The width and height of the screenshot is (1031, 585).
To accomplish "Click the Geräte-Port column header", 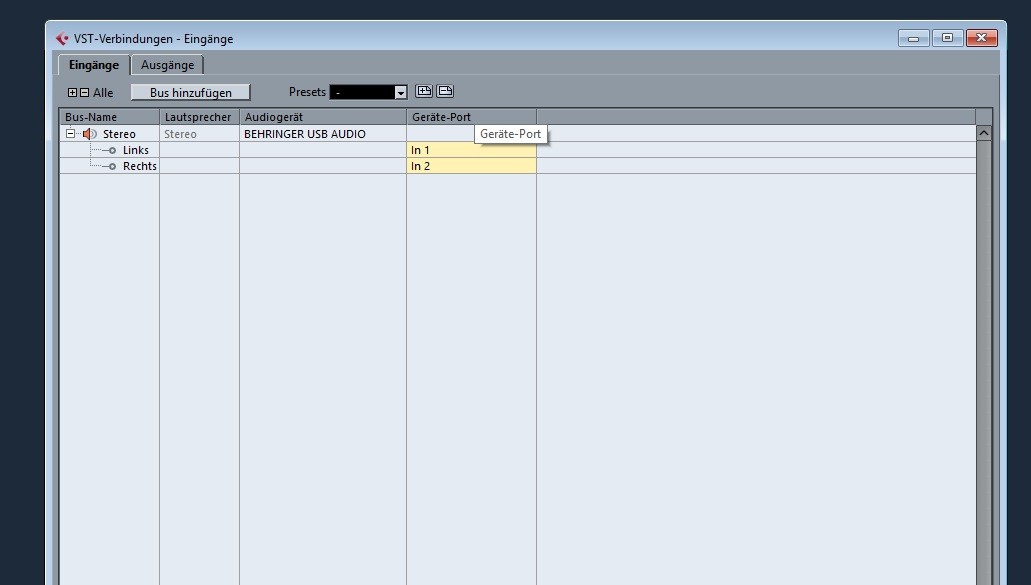I will click(471, 117).
